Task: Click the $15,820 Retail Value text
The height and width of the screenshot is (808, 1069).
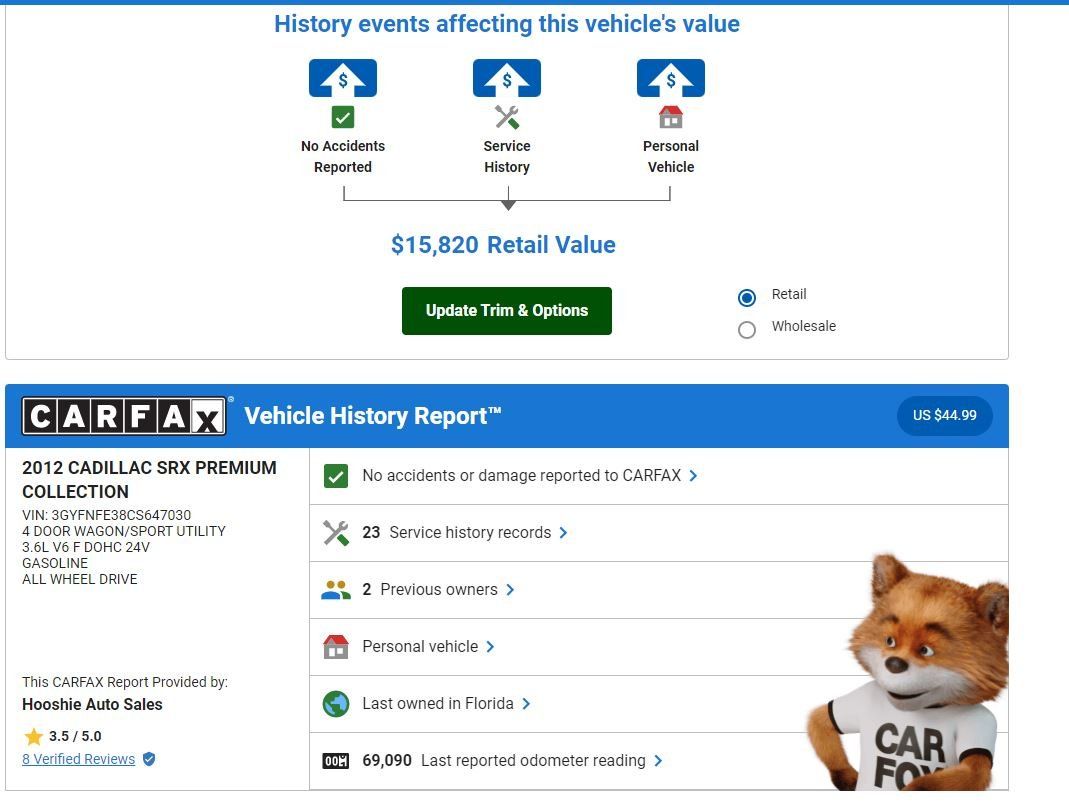Action: coord(503,245)
